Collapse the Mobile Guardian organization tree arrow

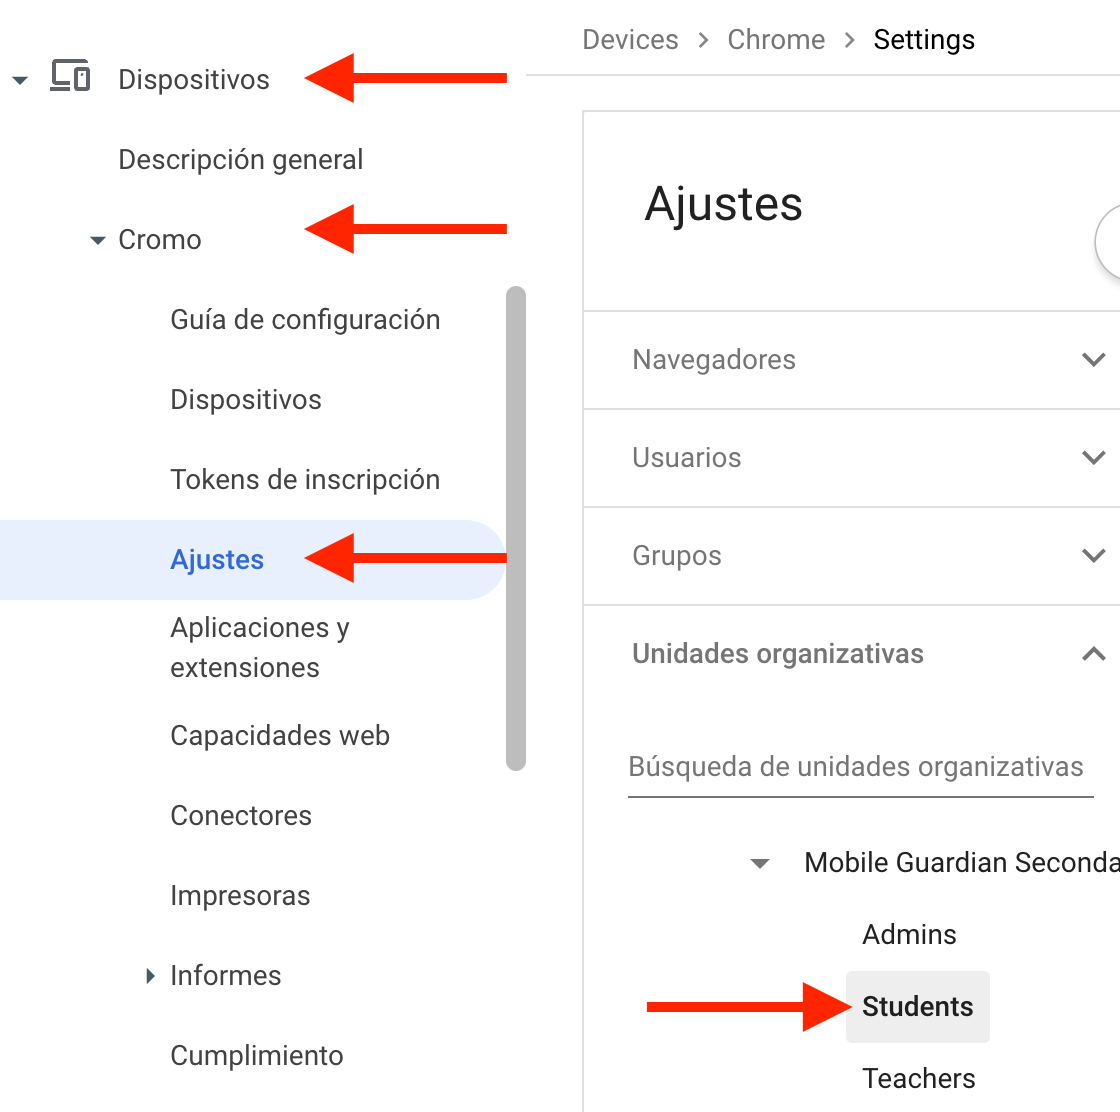(760, 863)
